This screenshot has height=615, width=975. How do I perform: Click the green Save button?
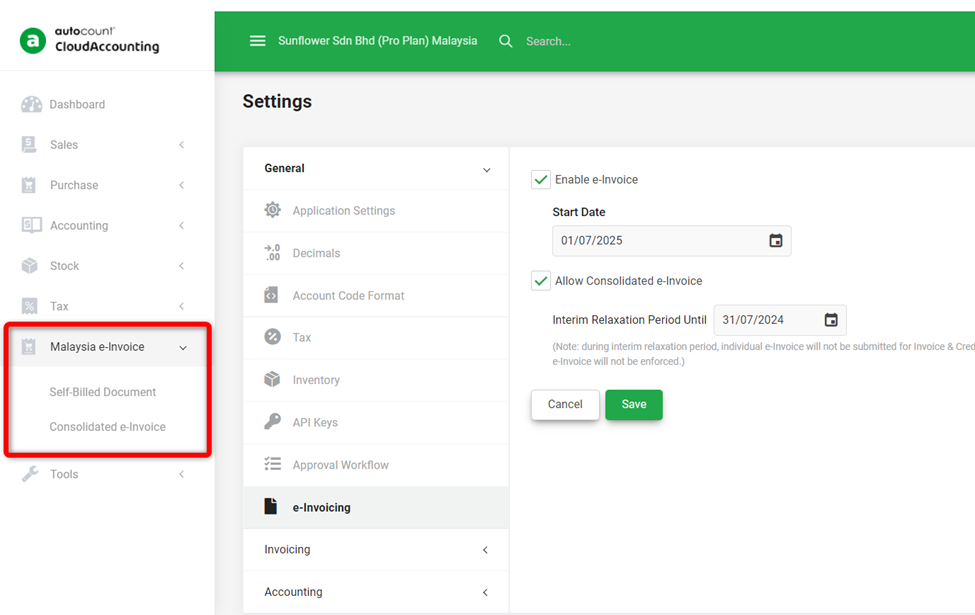[634, 404]
